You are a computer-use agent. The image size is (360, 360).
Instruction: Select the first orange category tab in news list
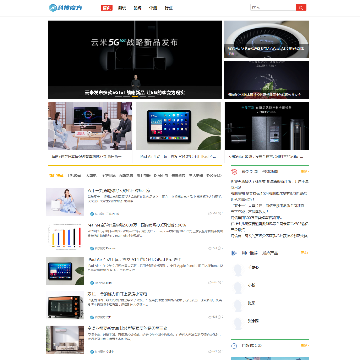coord(56,175)
